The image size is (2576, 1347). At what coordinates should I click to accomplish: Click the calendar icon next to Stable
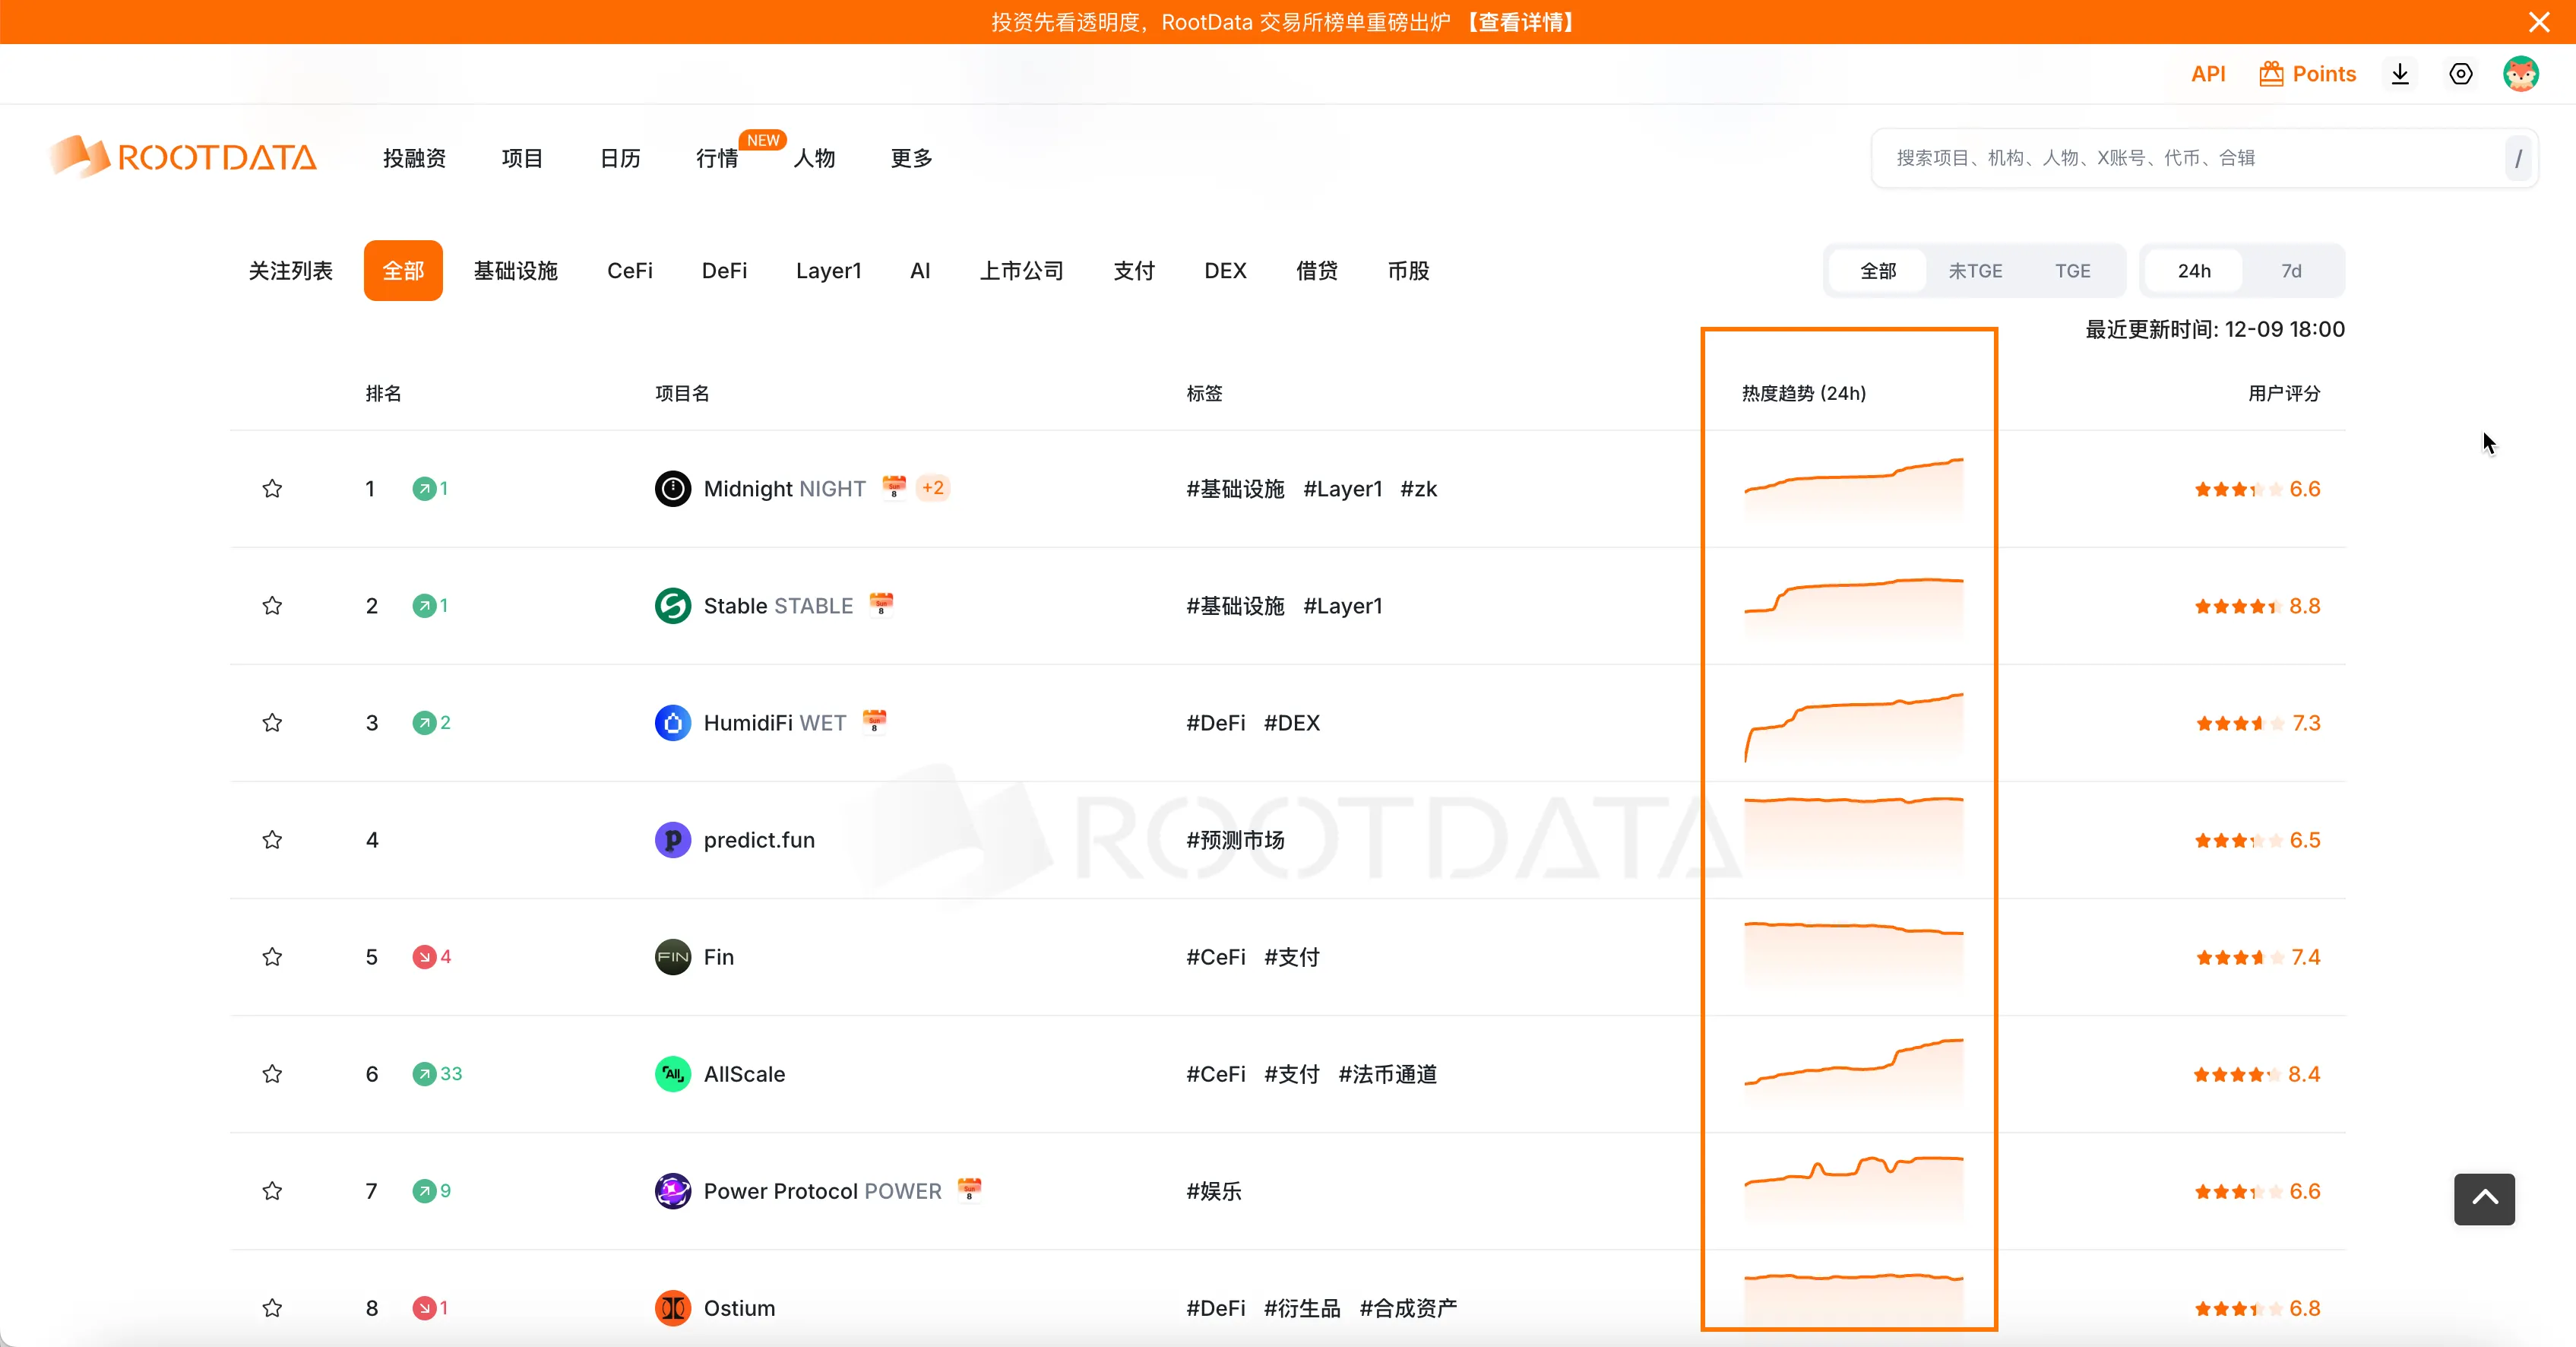pyautogui.click(x=881, y=604)
